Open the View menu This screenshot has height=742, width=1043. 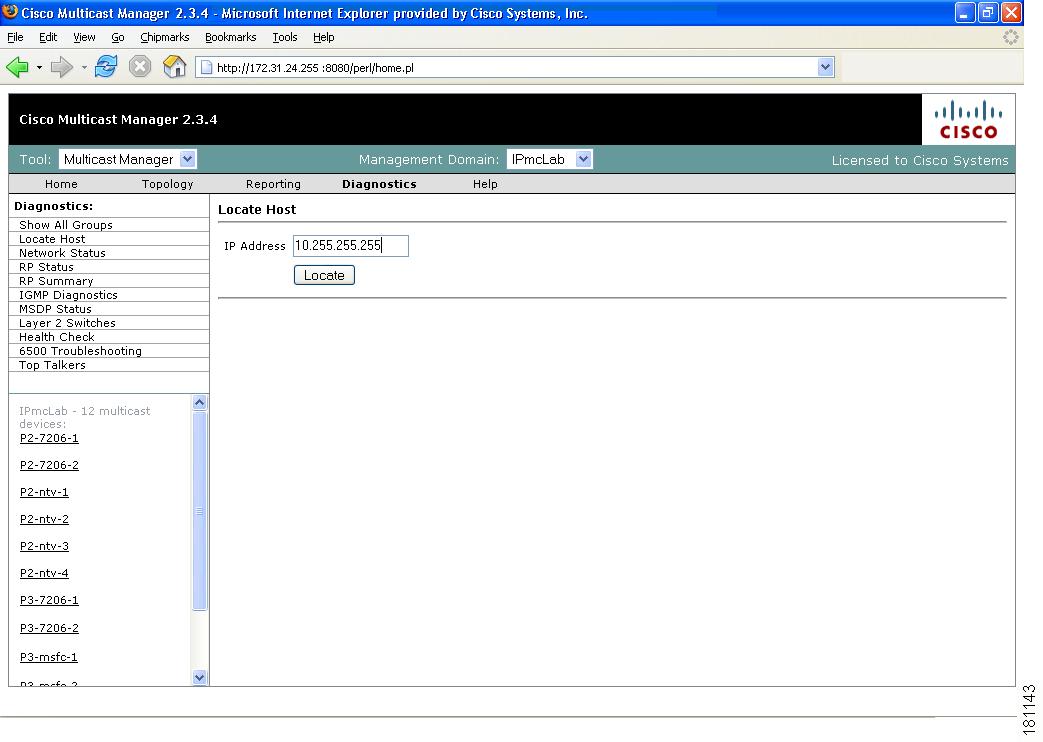point(84,37)
